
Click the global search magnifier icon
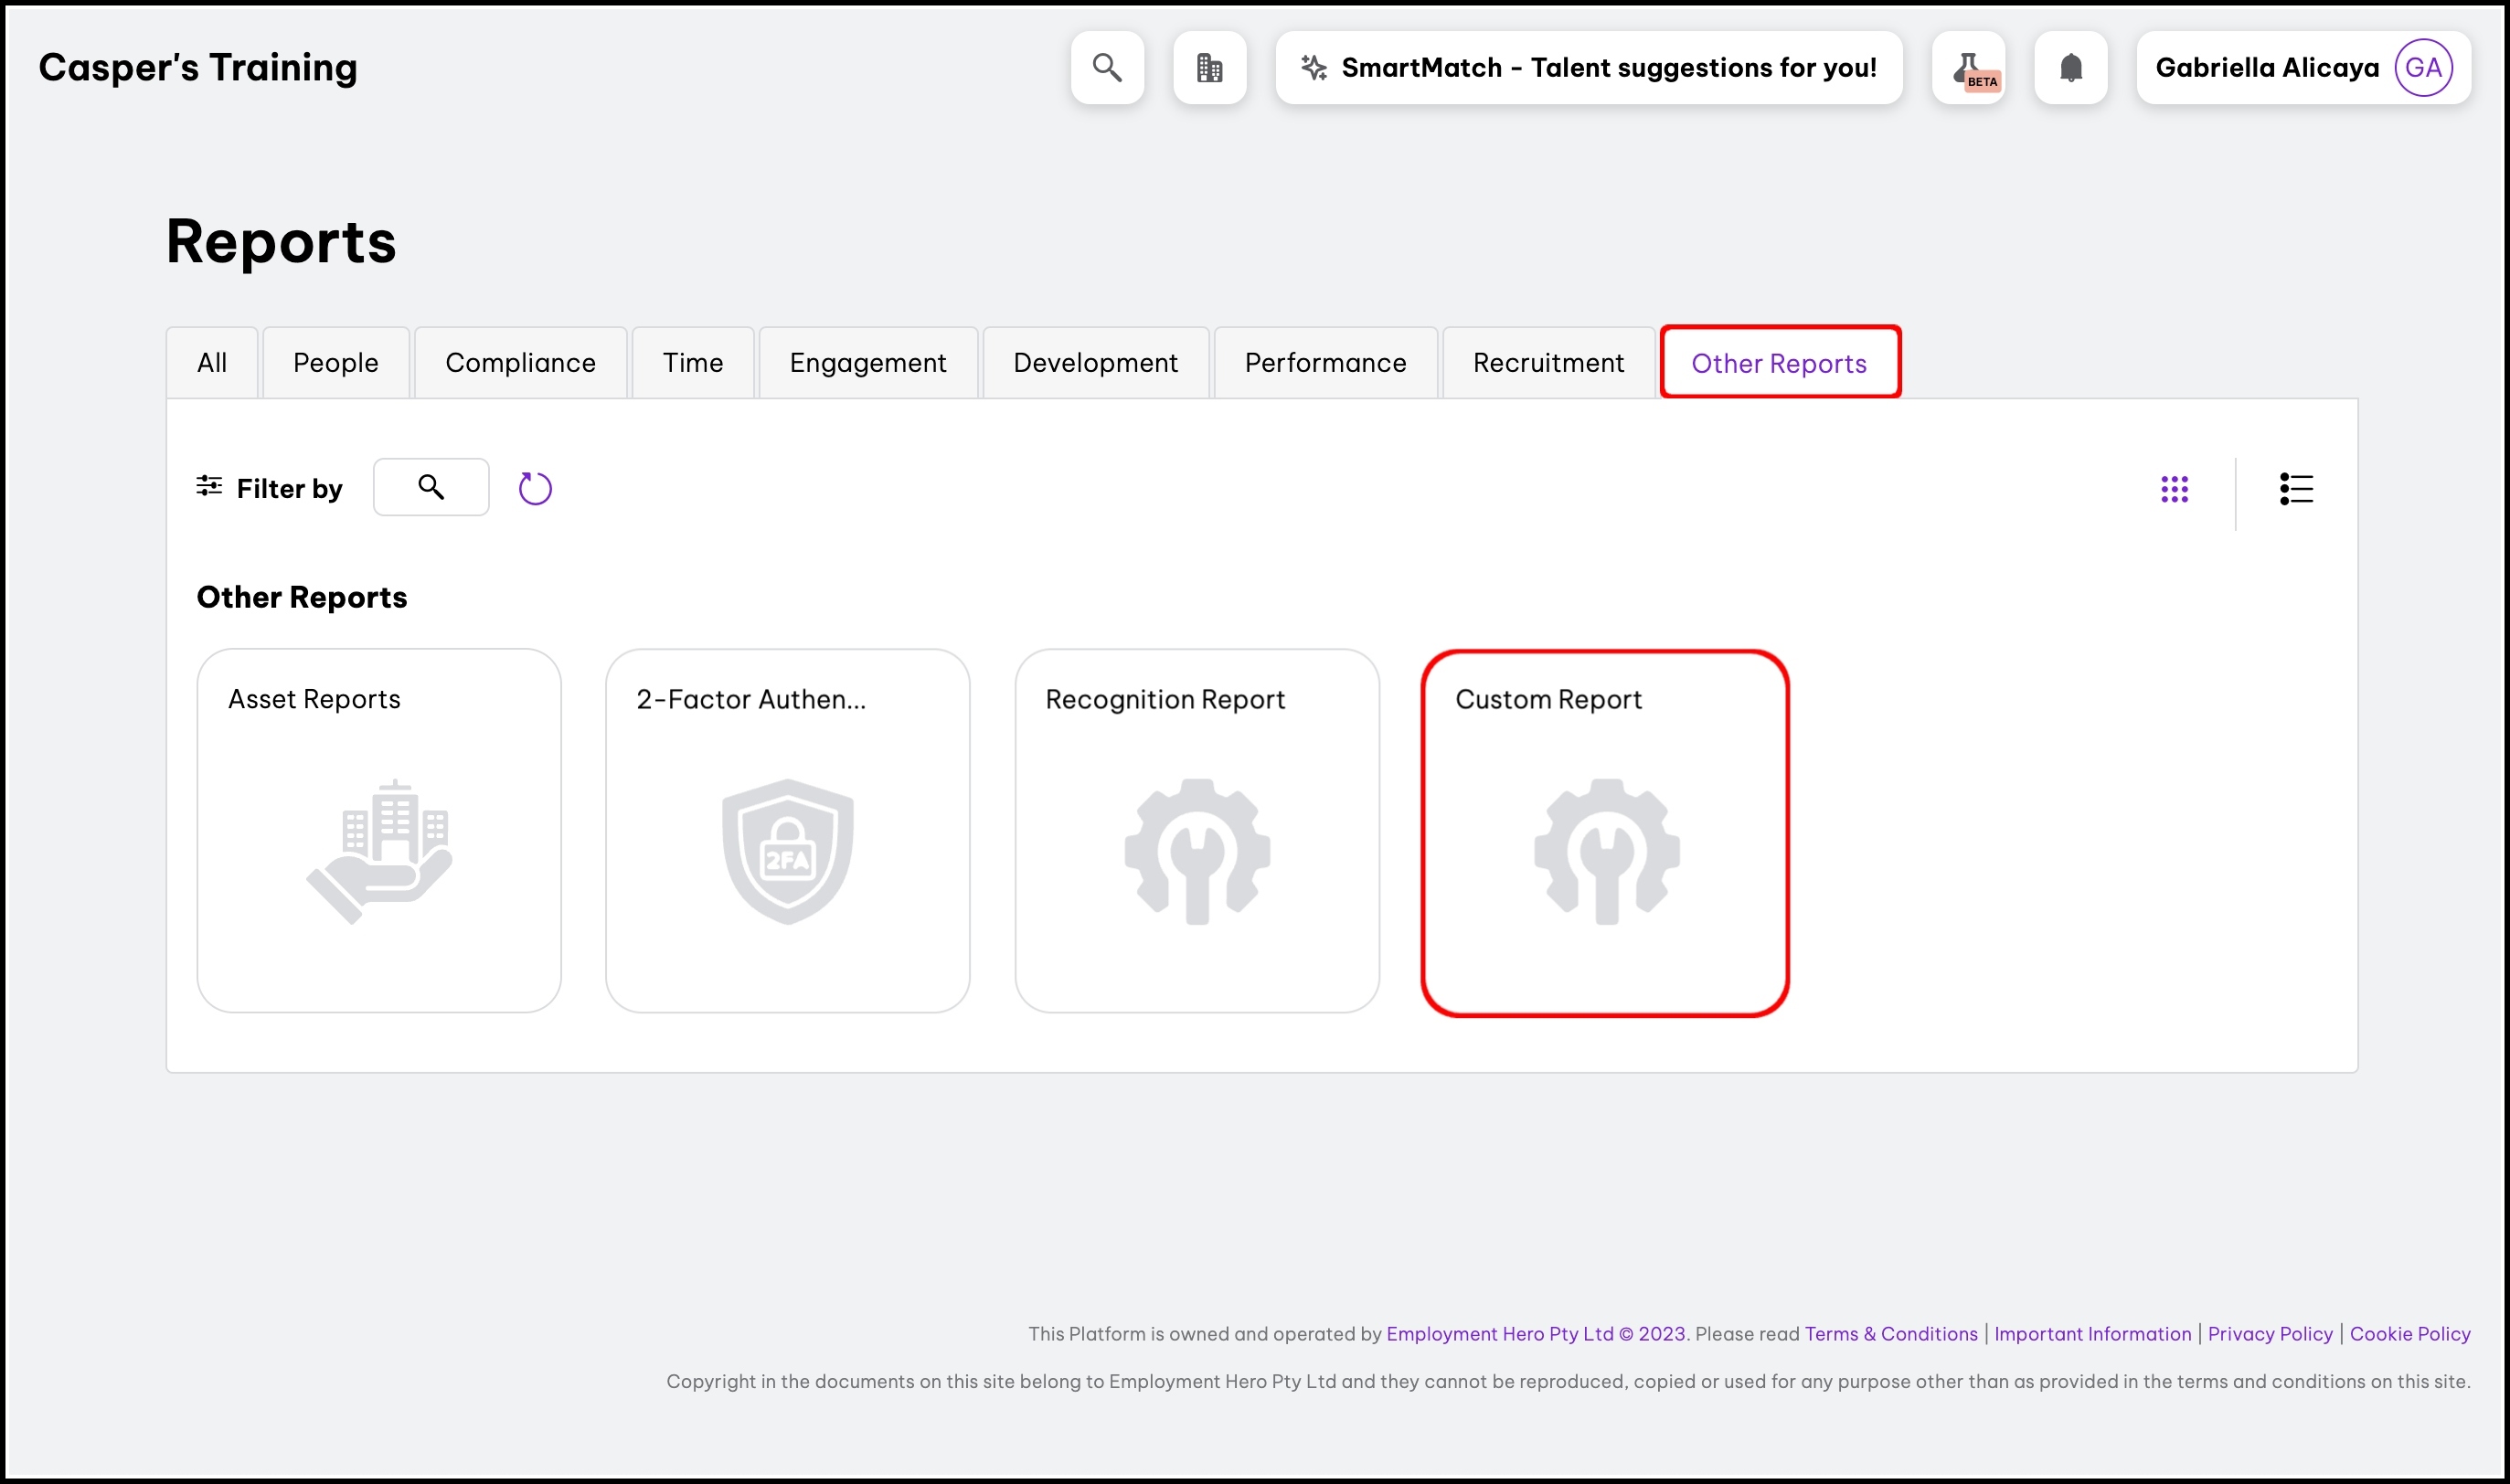coord(1106,67)
